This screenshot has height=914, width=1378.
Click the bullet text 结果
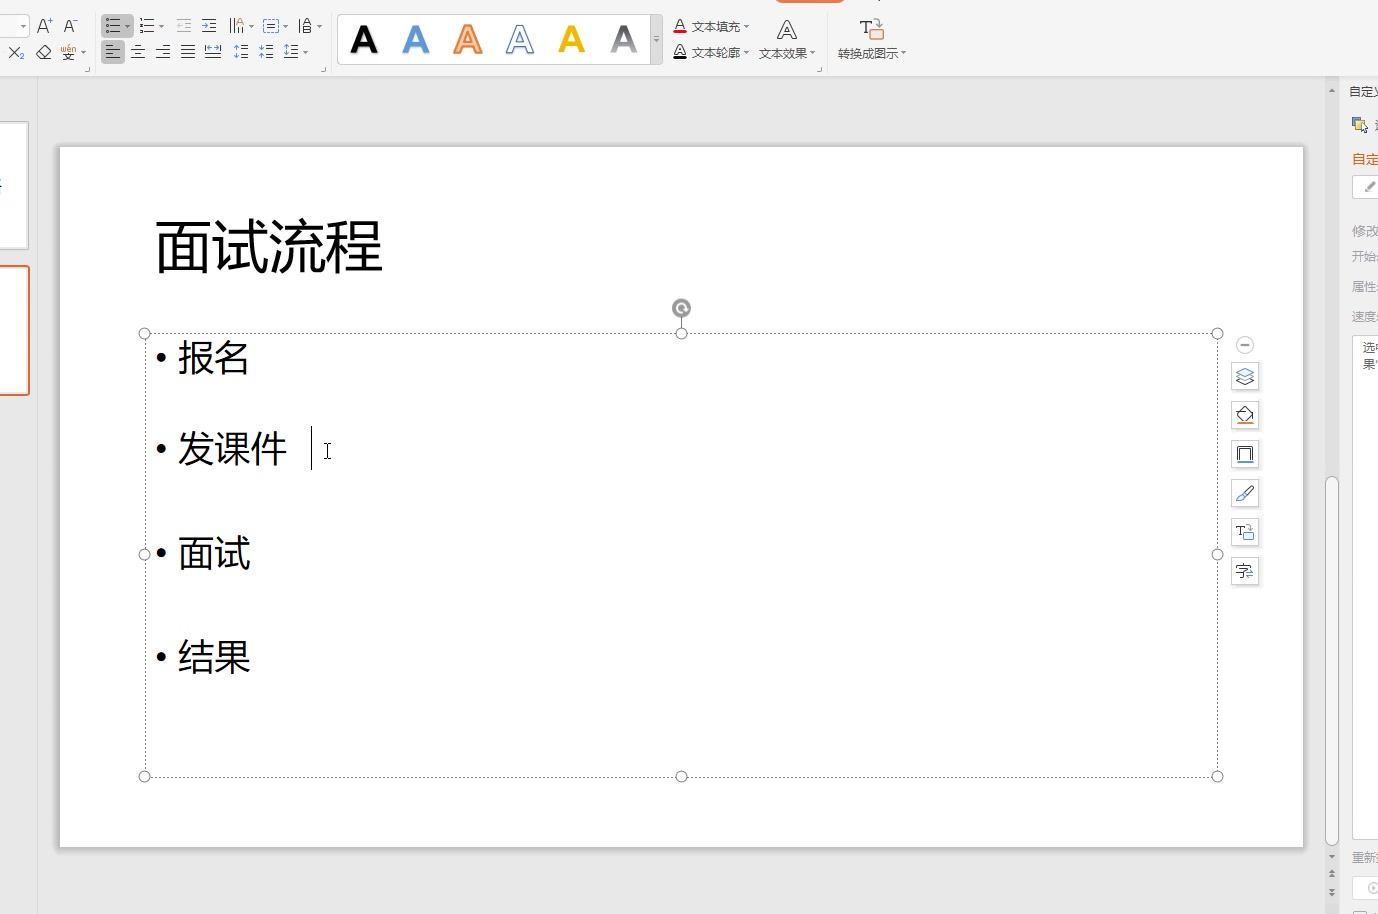click(214, 657)
